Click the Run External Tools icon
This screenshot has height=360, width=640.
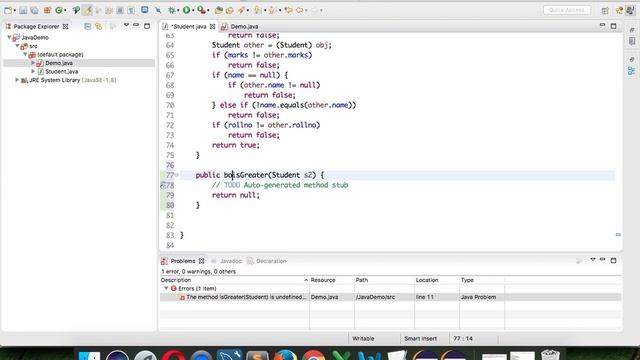pos(201,10)
